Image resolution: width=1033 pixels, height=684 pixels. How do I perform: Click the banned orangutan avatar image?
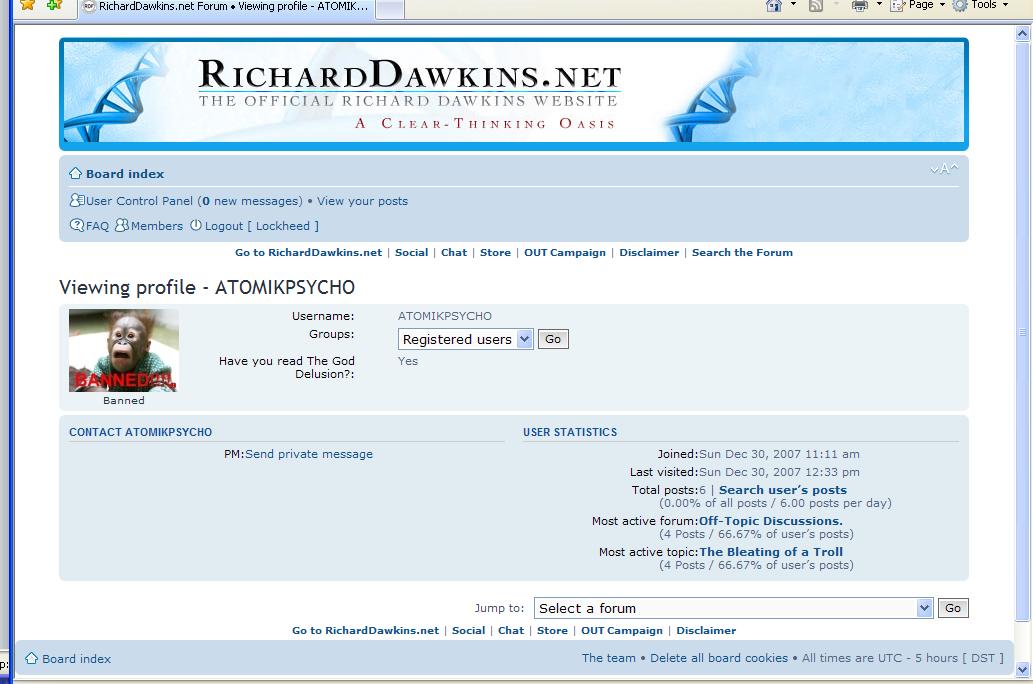[124, 351]
